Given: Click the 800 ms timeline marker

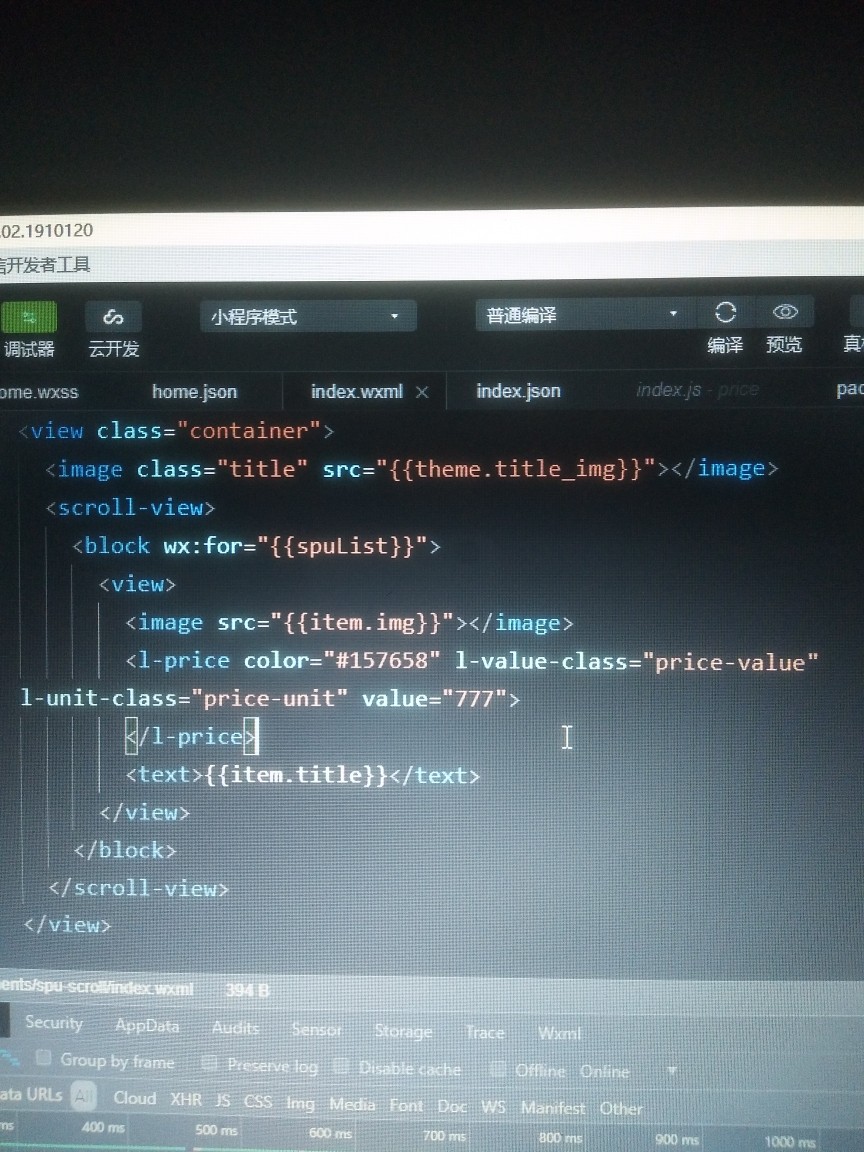Looking at the screenshot, I should [560, 1137].
